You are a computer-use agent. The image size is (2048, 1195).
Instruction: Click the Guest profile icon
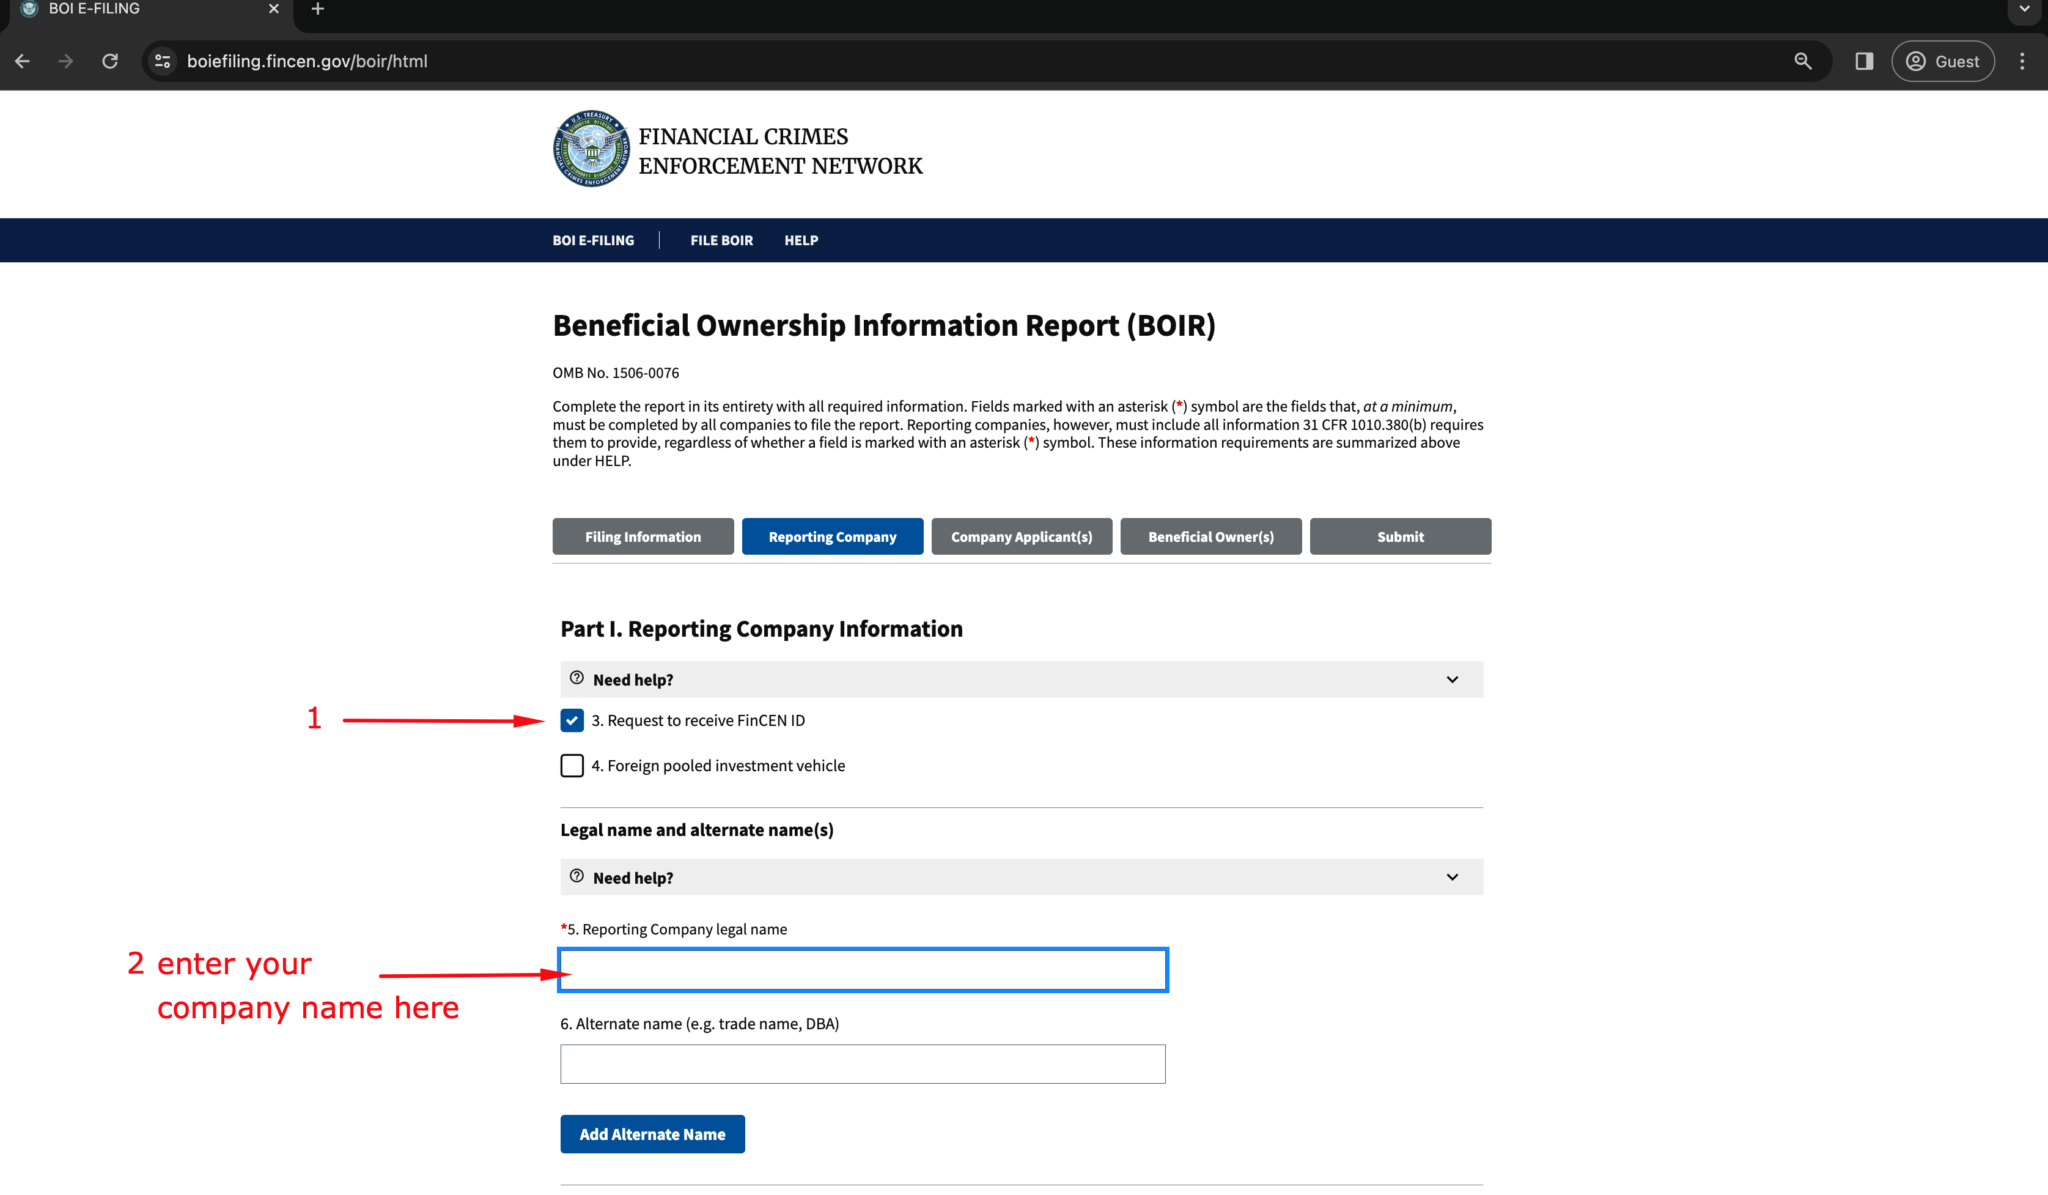tap(1941, 61)
